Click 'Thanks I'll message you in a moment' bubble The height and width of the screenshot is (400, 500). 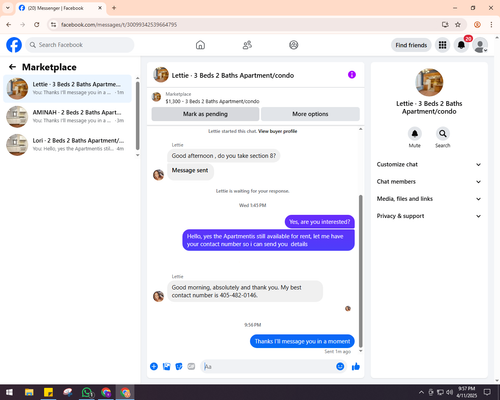pyautogui.click(x=302, y=341)
